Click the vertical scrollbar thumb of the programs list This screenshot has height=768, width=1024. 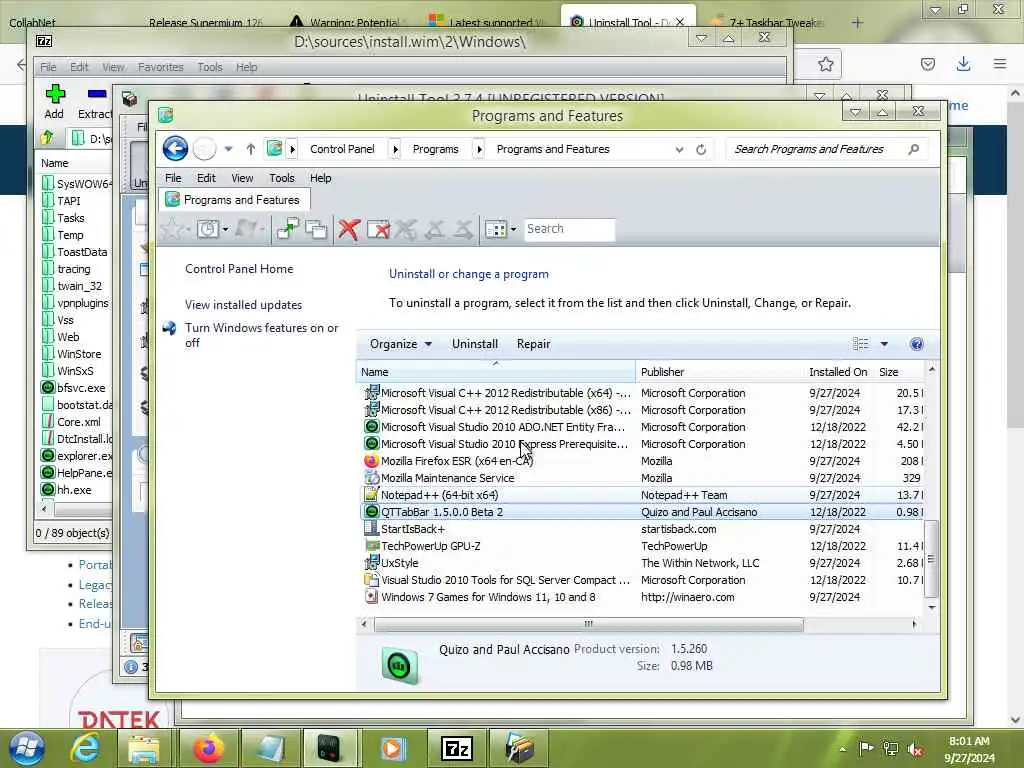point(931,558)
